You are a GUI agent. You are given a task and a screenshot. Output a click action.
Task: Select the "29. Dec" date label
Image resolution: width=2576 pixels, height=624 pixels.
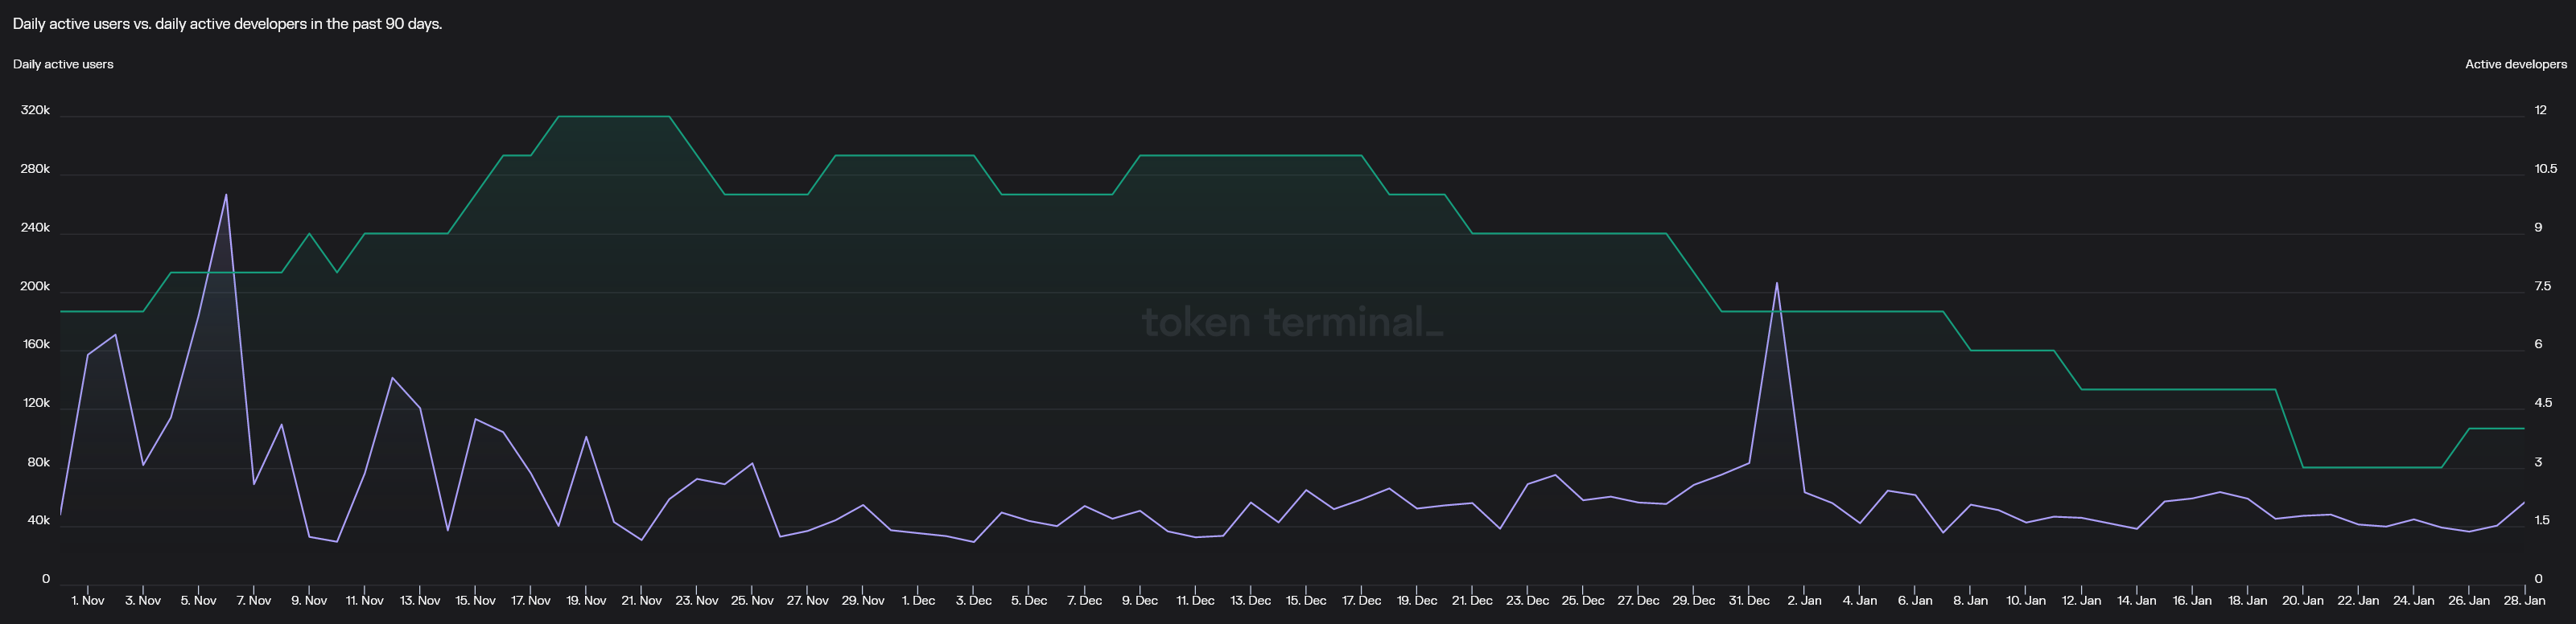tap(1693, 601)
